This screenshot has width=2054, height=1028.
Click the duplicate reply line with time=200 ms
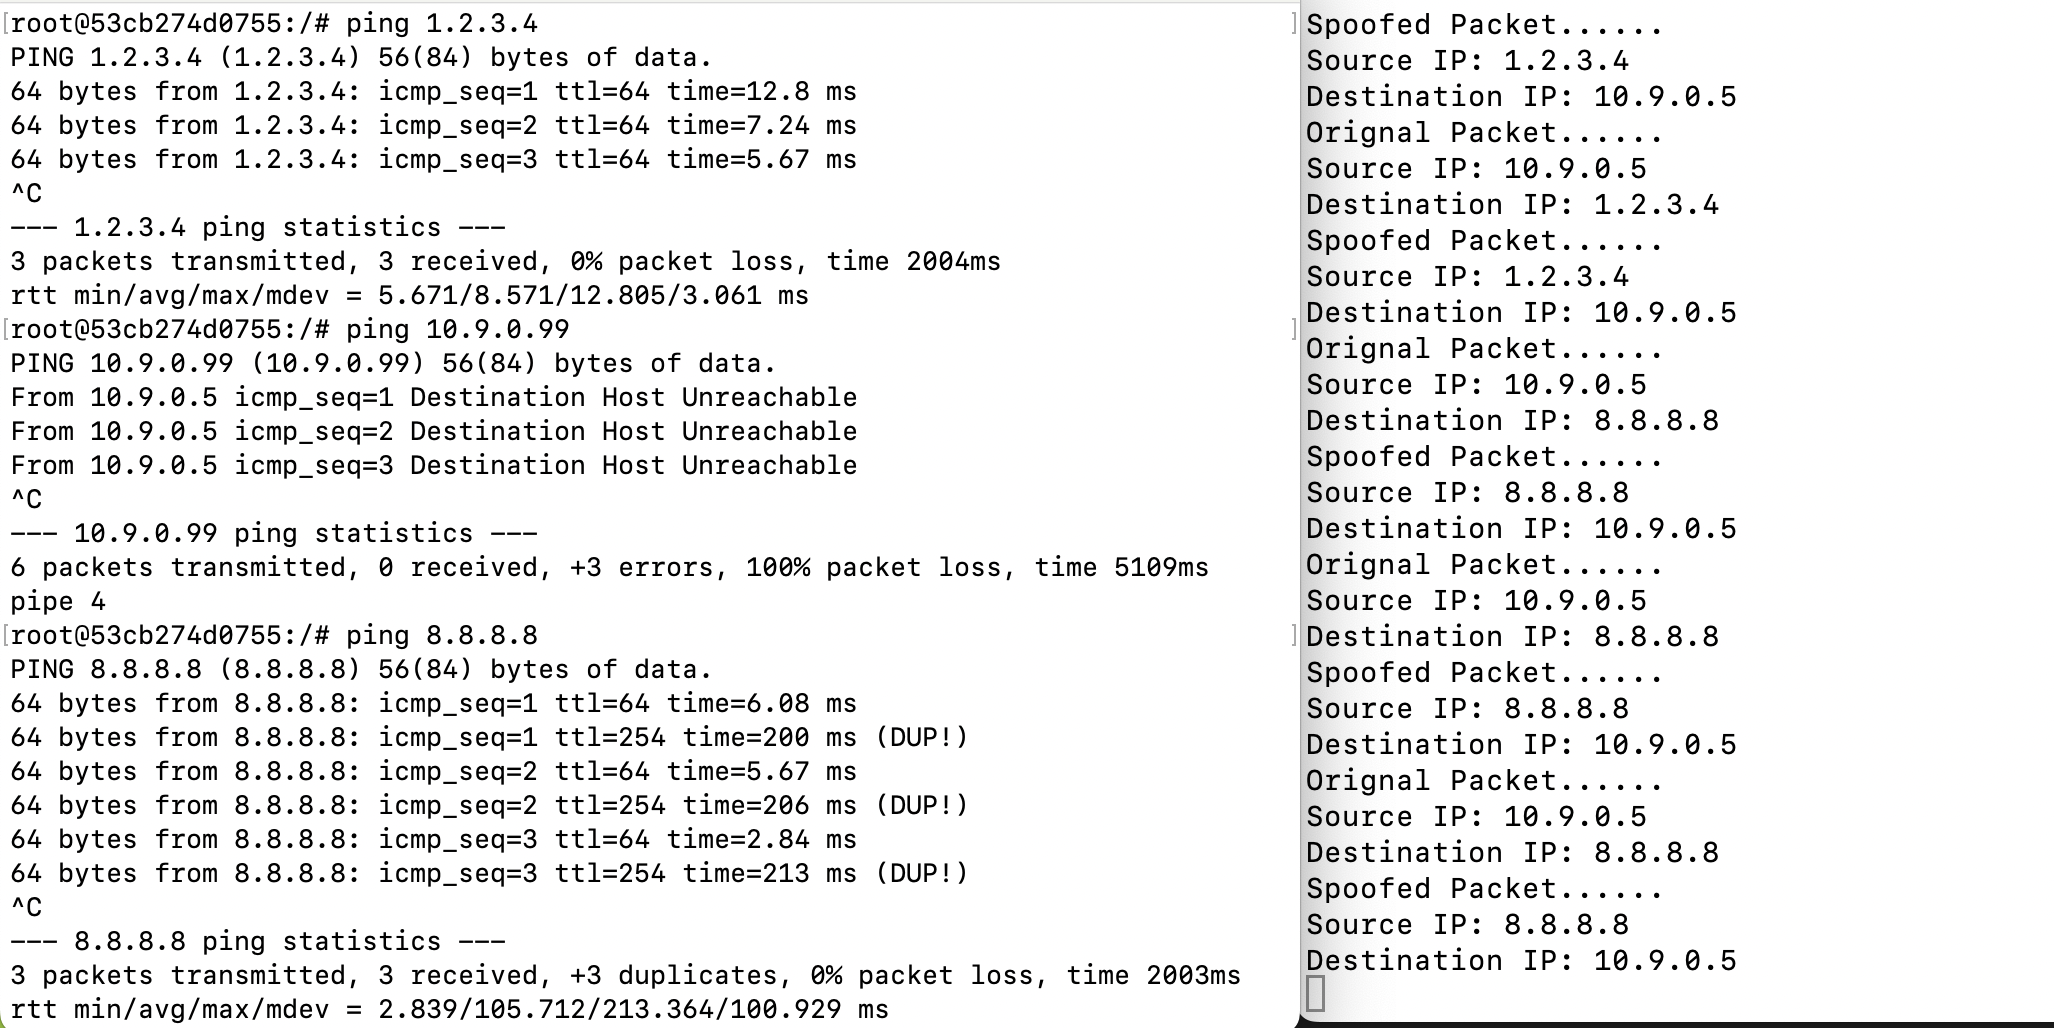(489, 738)
